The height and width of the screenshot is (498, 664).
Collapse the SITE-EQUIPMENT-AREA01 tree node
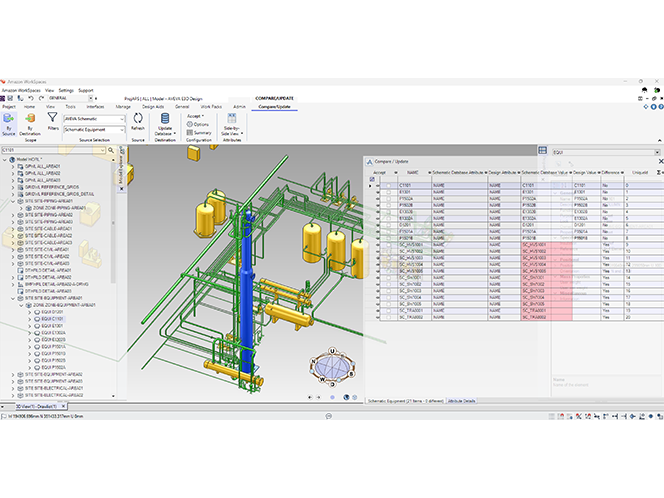coord(14,297)
